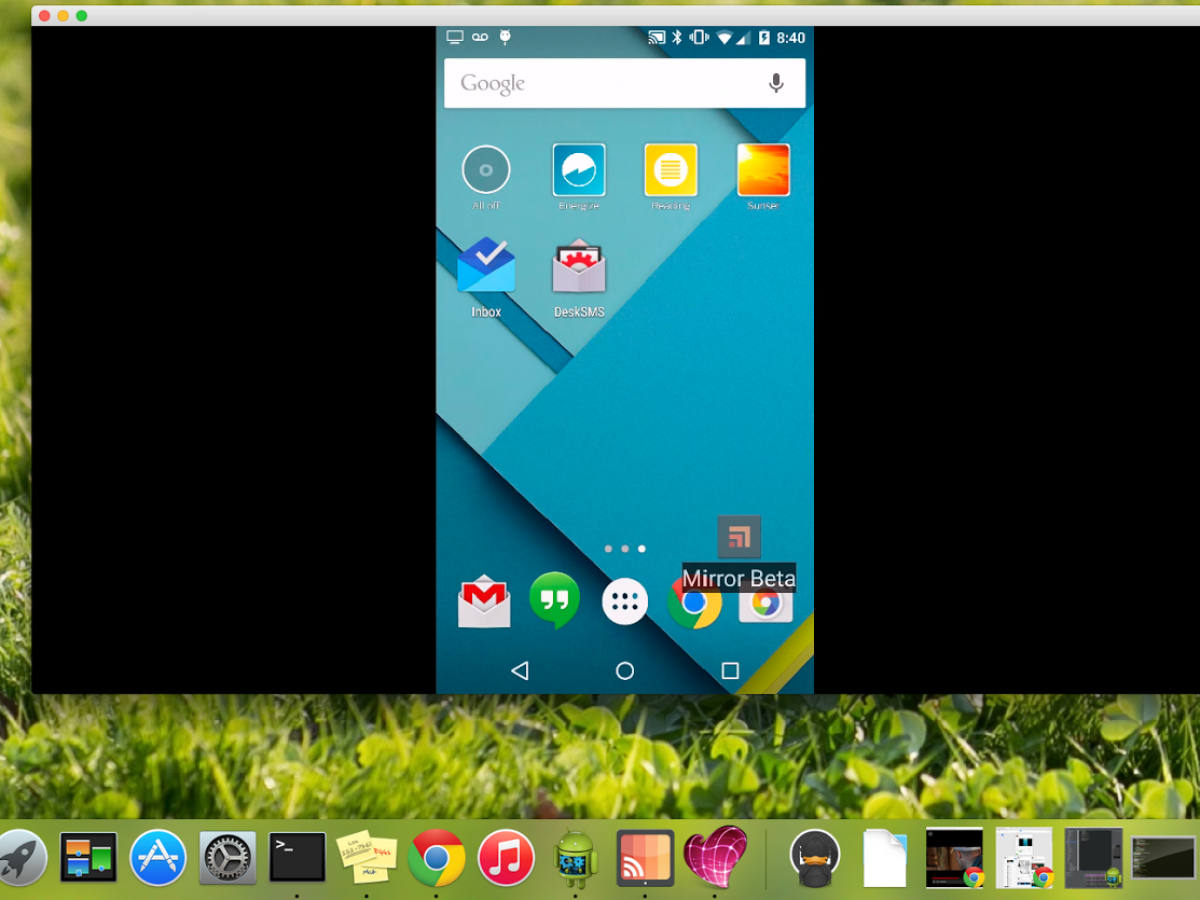Open the Android robot app in Dock
The width and height of the screenshot is (1200, 900).
[x=576, y=858]
